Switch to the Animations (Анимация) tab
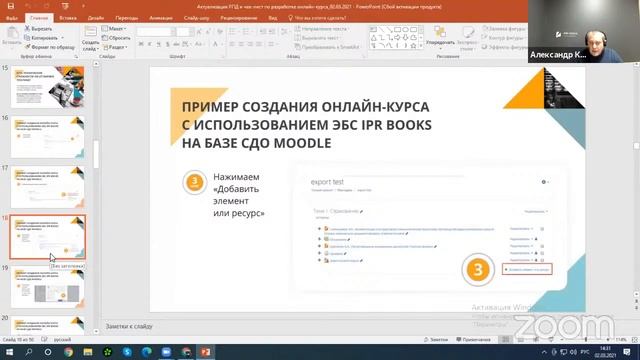The image size is (640, 360). 161,18
